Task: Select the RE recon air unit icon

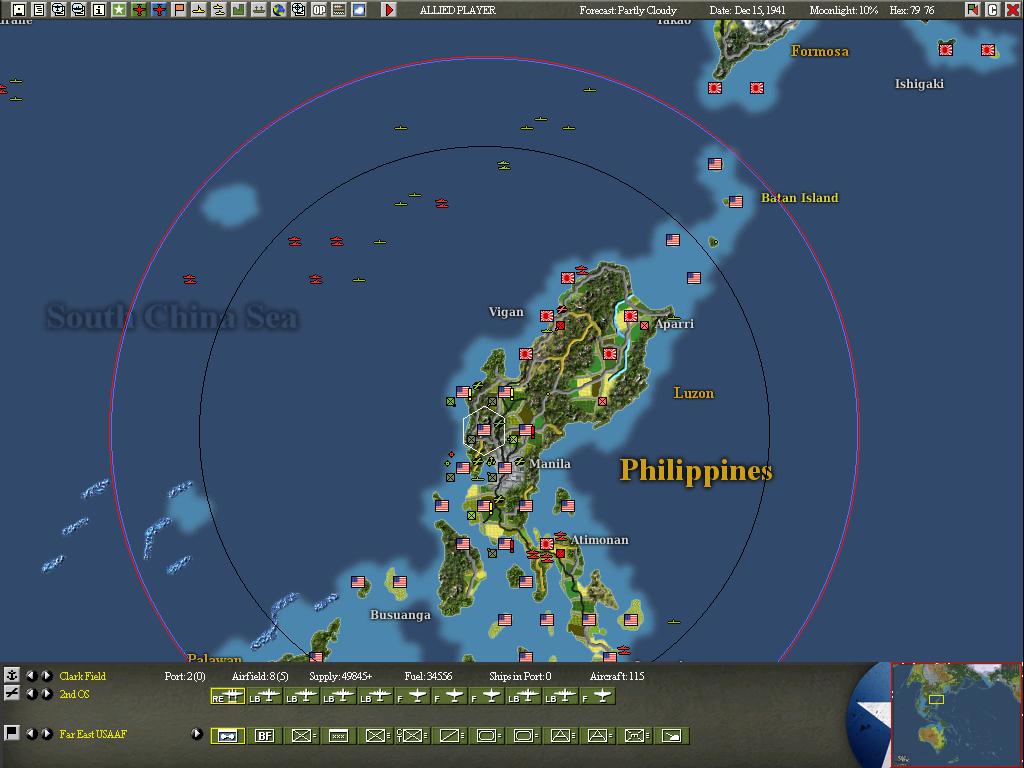Action: pos(228,696)
